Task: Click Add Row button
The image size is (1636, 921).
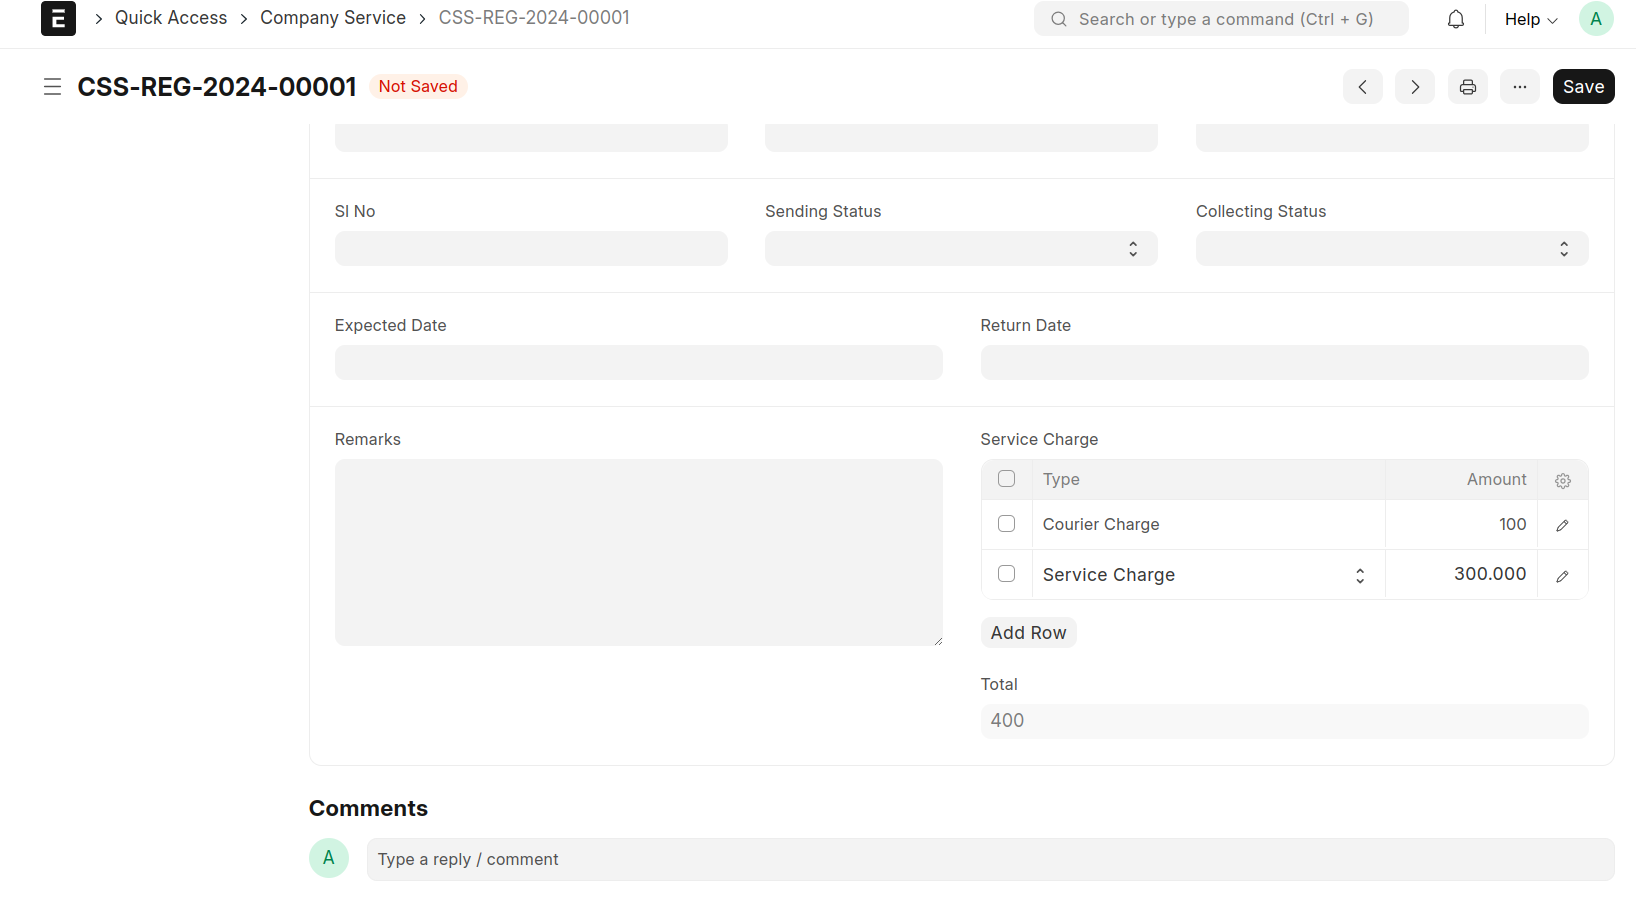Action: click(x=1028, y=633)
